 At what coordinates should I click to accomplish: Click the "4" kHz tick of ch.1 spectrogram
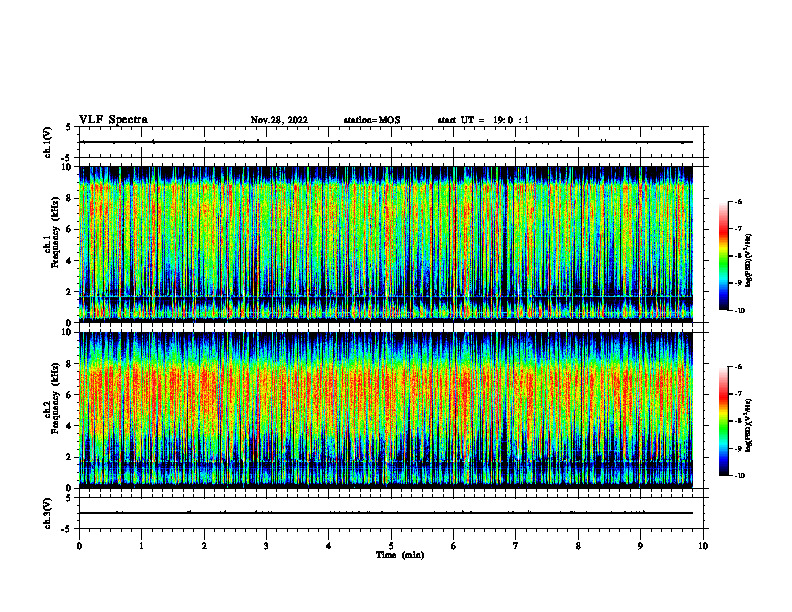69,261
